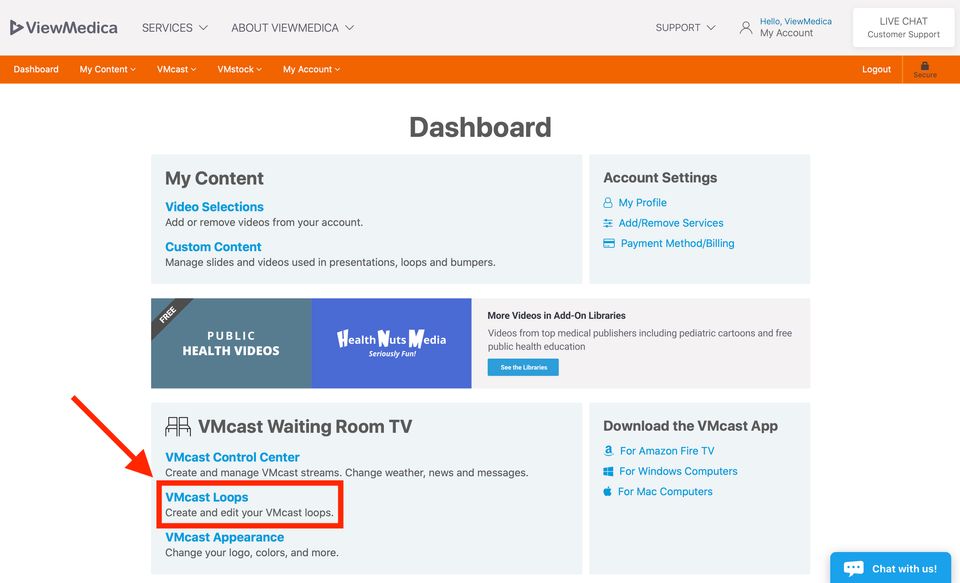Open the VMcast orange bar menu
The height and width of the screenshot is (583, 960).
click(x=176, y=69)
